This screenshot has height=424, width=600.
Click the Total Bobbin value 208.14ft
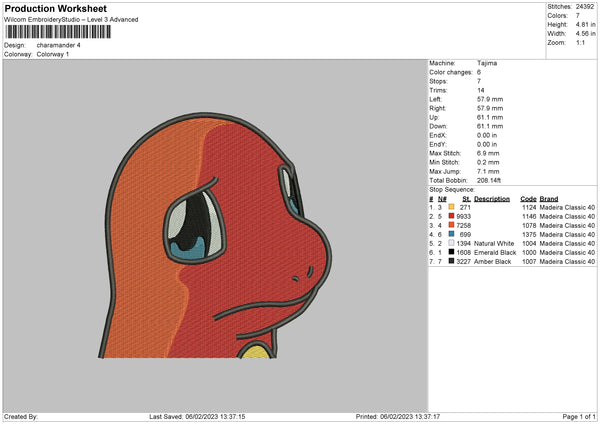[491, 179]
